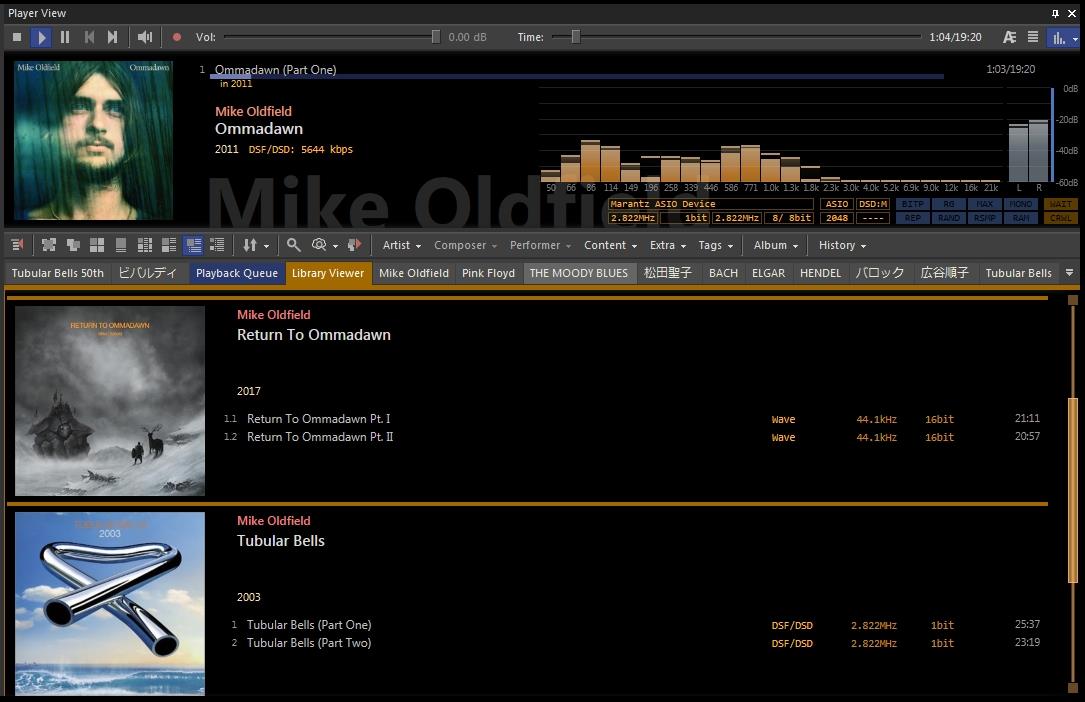Pin the Player View panel

tap(1055, 13)
